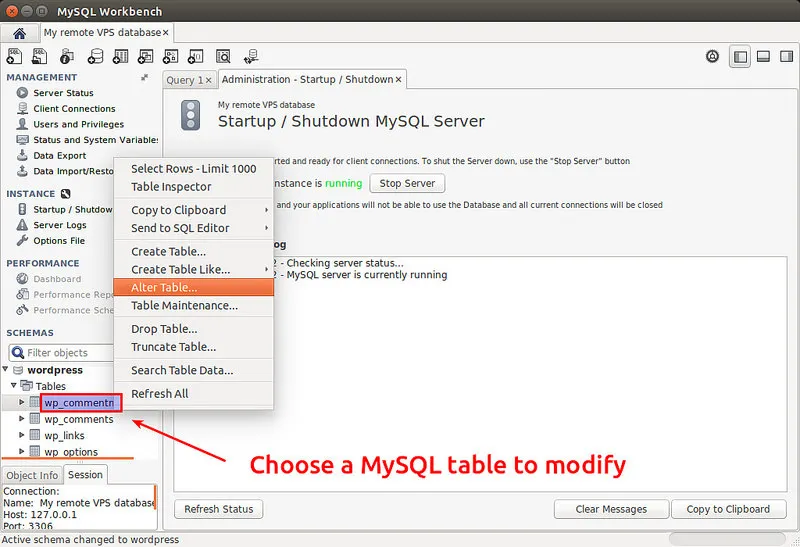Screen dimensions: 800x547
Task: Create a new function toolbar icon
Action: pos(196,56)
